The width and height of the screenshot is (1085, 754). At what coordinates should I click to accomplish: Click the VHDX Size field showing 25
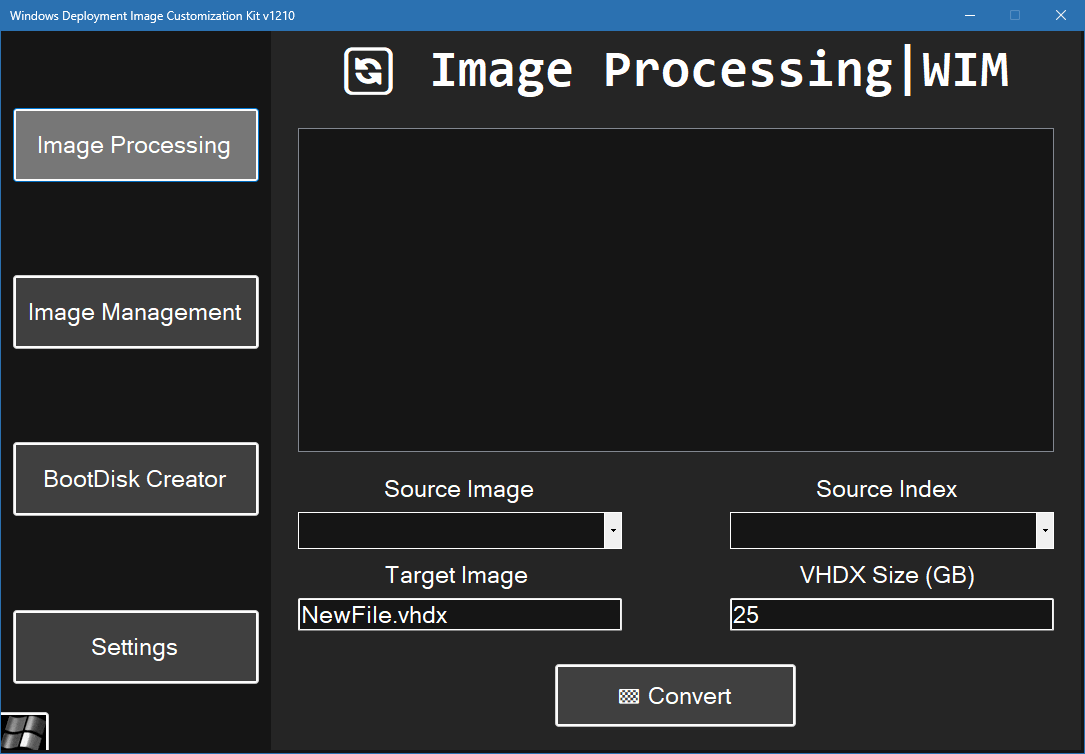(x=891, y=615)
